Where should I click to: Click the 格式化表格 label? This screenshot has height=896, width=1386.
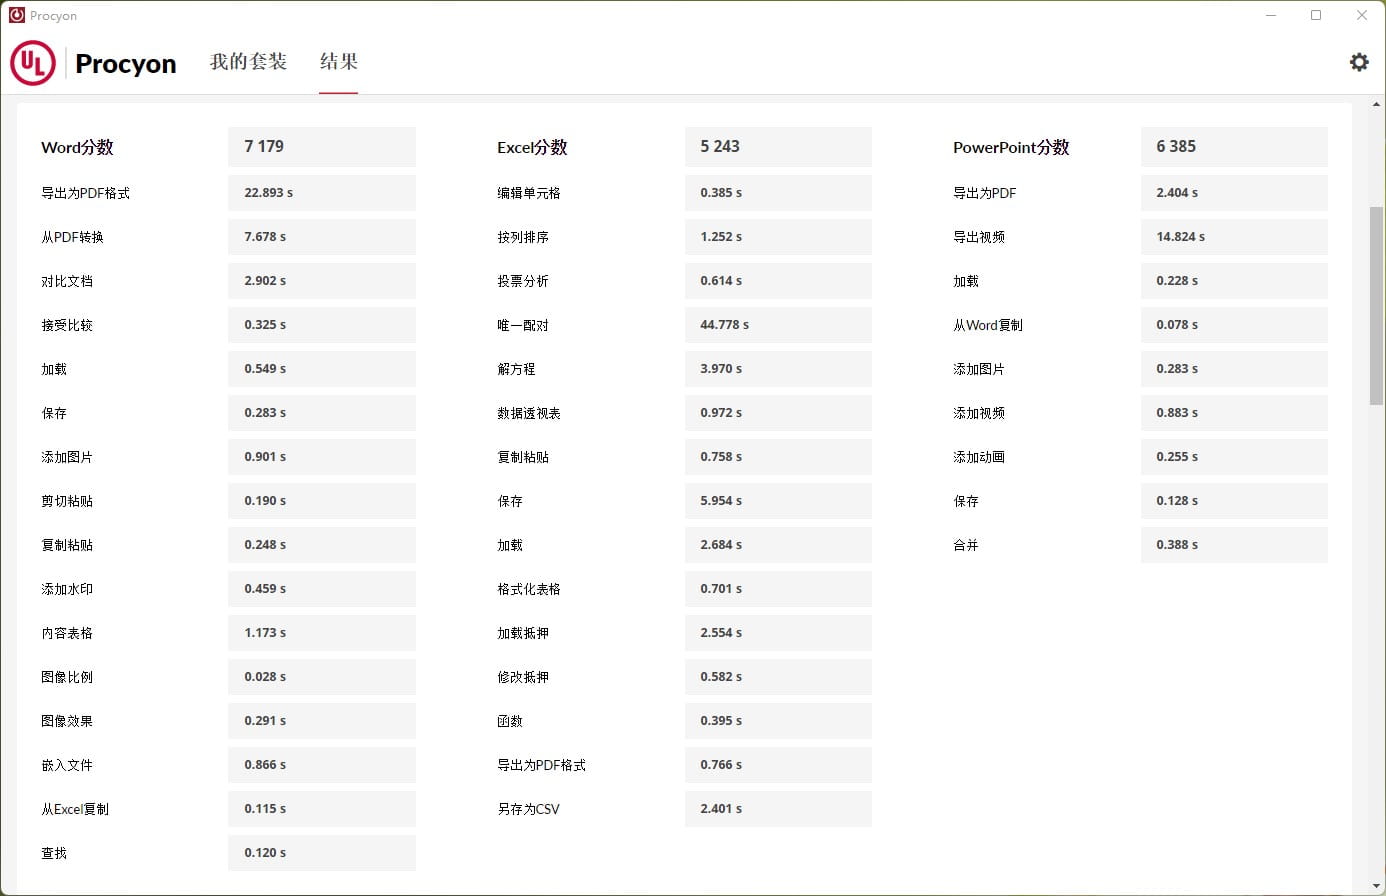(529, 589)
